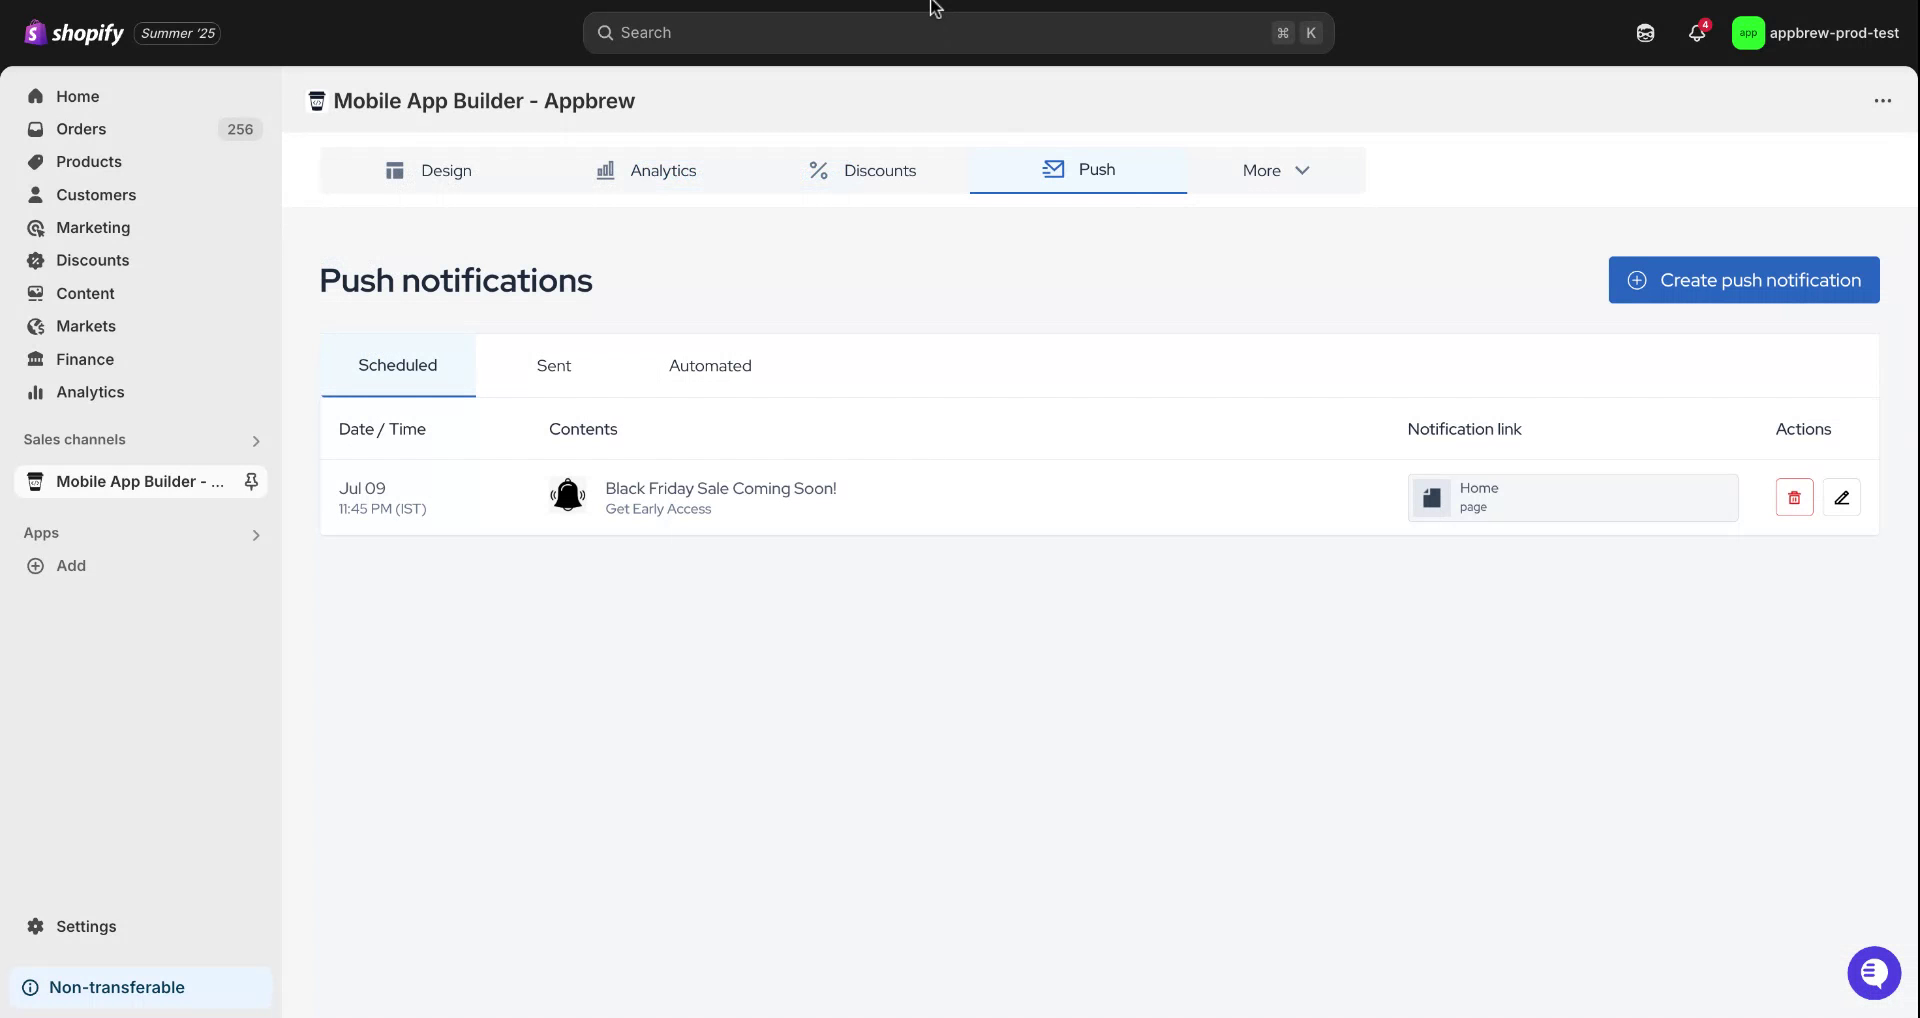Image resolution: width=1920 pixels, height=1018 pixels.
Task: Switch to the Sent tab
Action: click(554, 366)
